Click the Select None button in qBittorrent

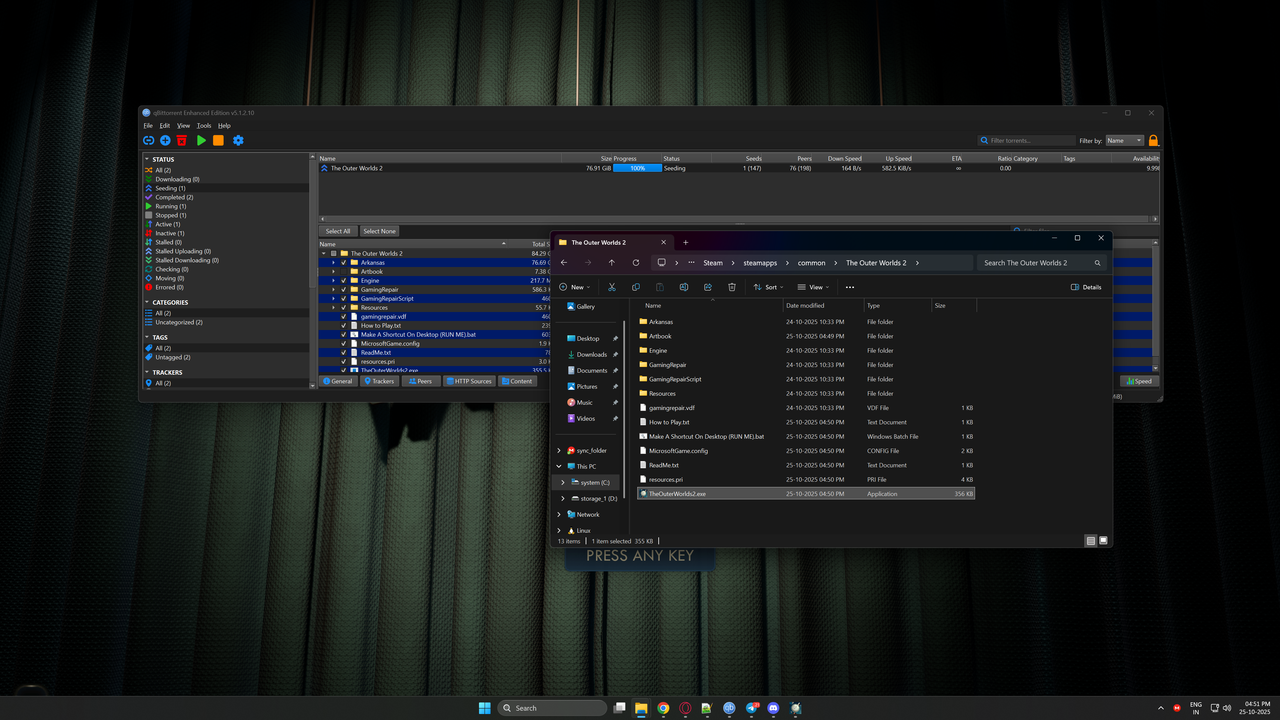pyautogui.click(x=379, y=231)
